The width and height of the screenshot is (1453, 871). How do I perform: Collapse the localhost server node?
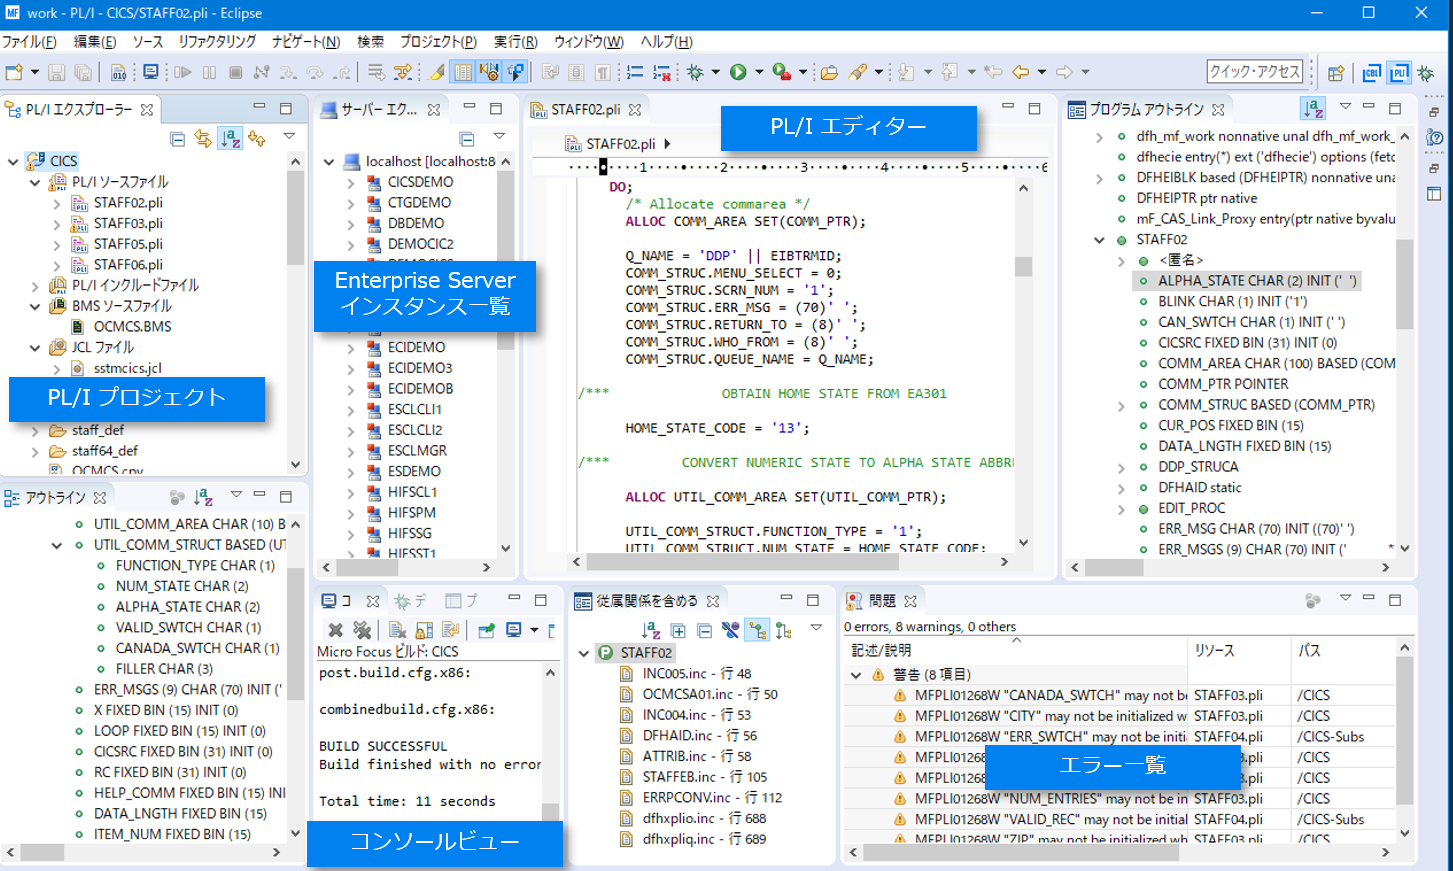pos(329,161)
